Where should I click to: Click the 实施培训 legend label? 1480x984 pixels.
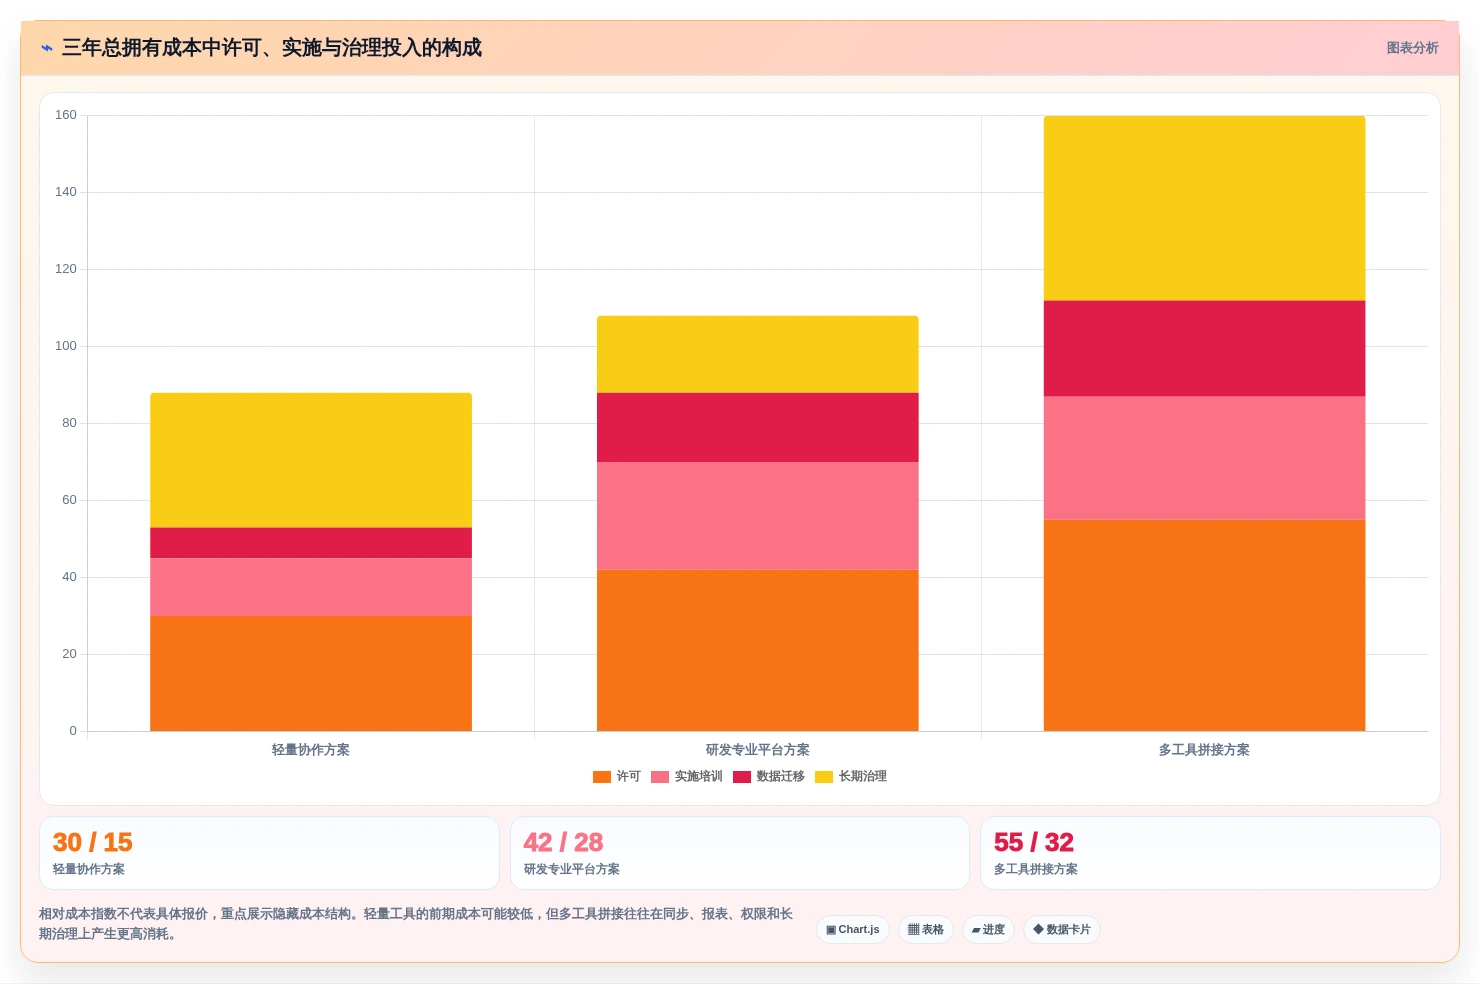698,777
